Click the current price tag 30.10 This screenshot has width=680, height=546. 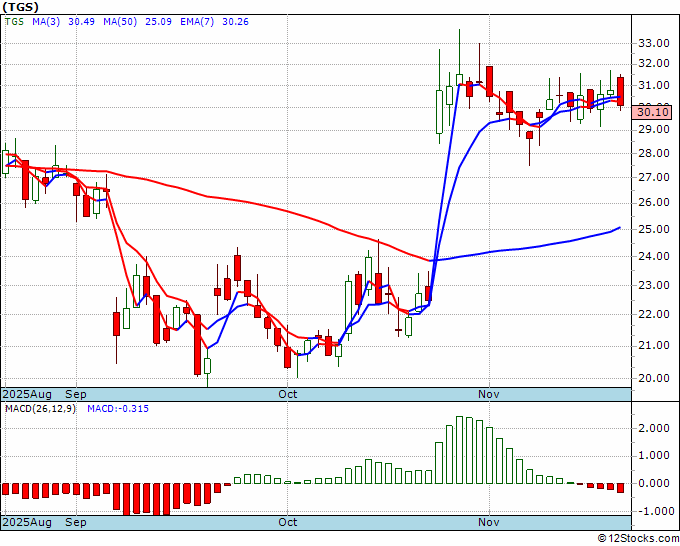click(x=653, y=112)
